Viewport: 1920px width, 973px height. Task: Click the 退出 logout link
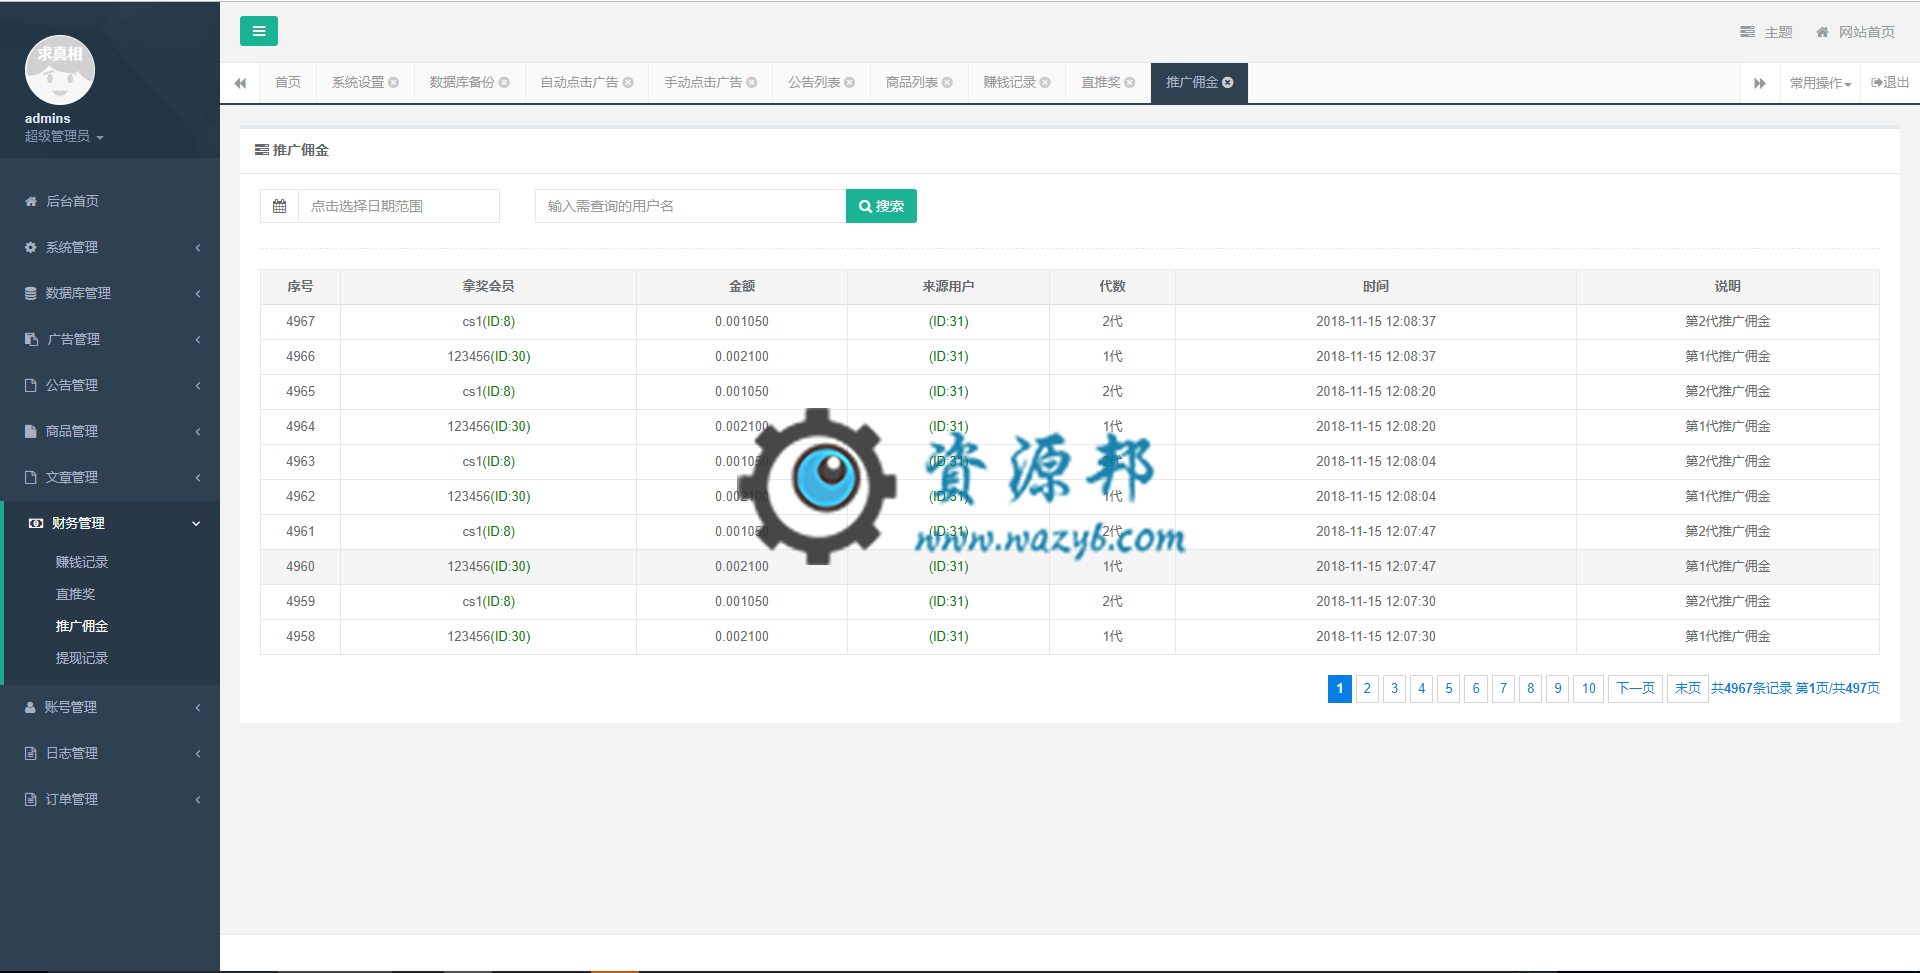(1890, 82)
